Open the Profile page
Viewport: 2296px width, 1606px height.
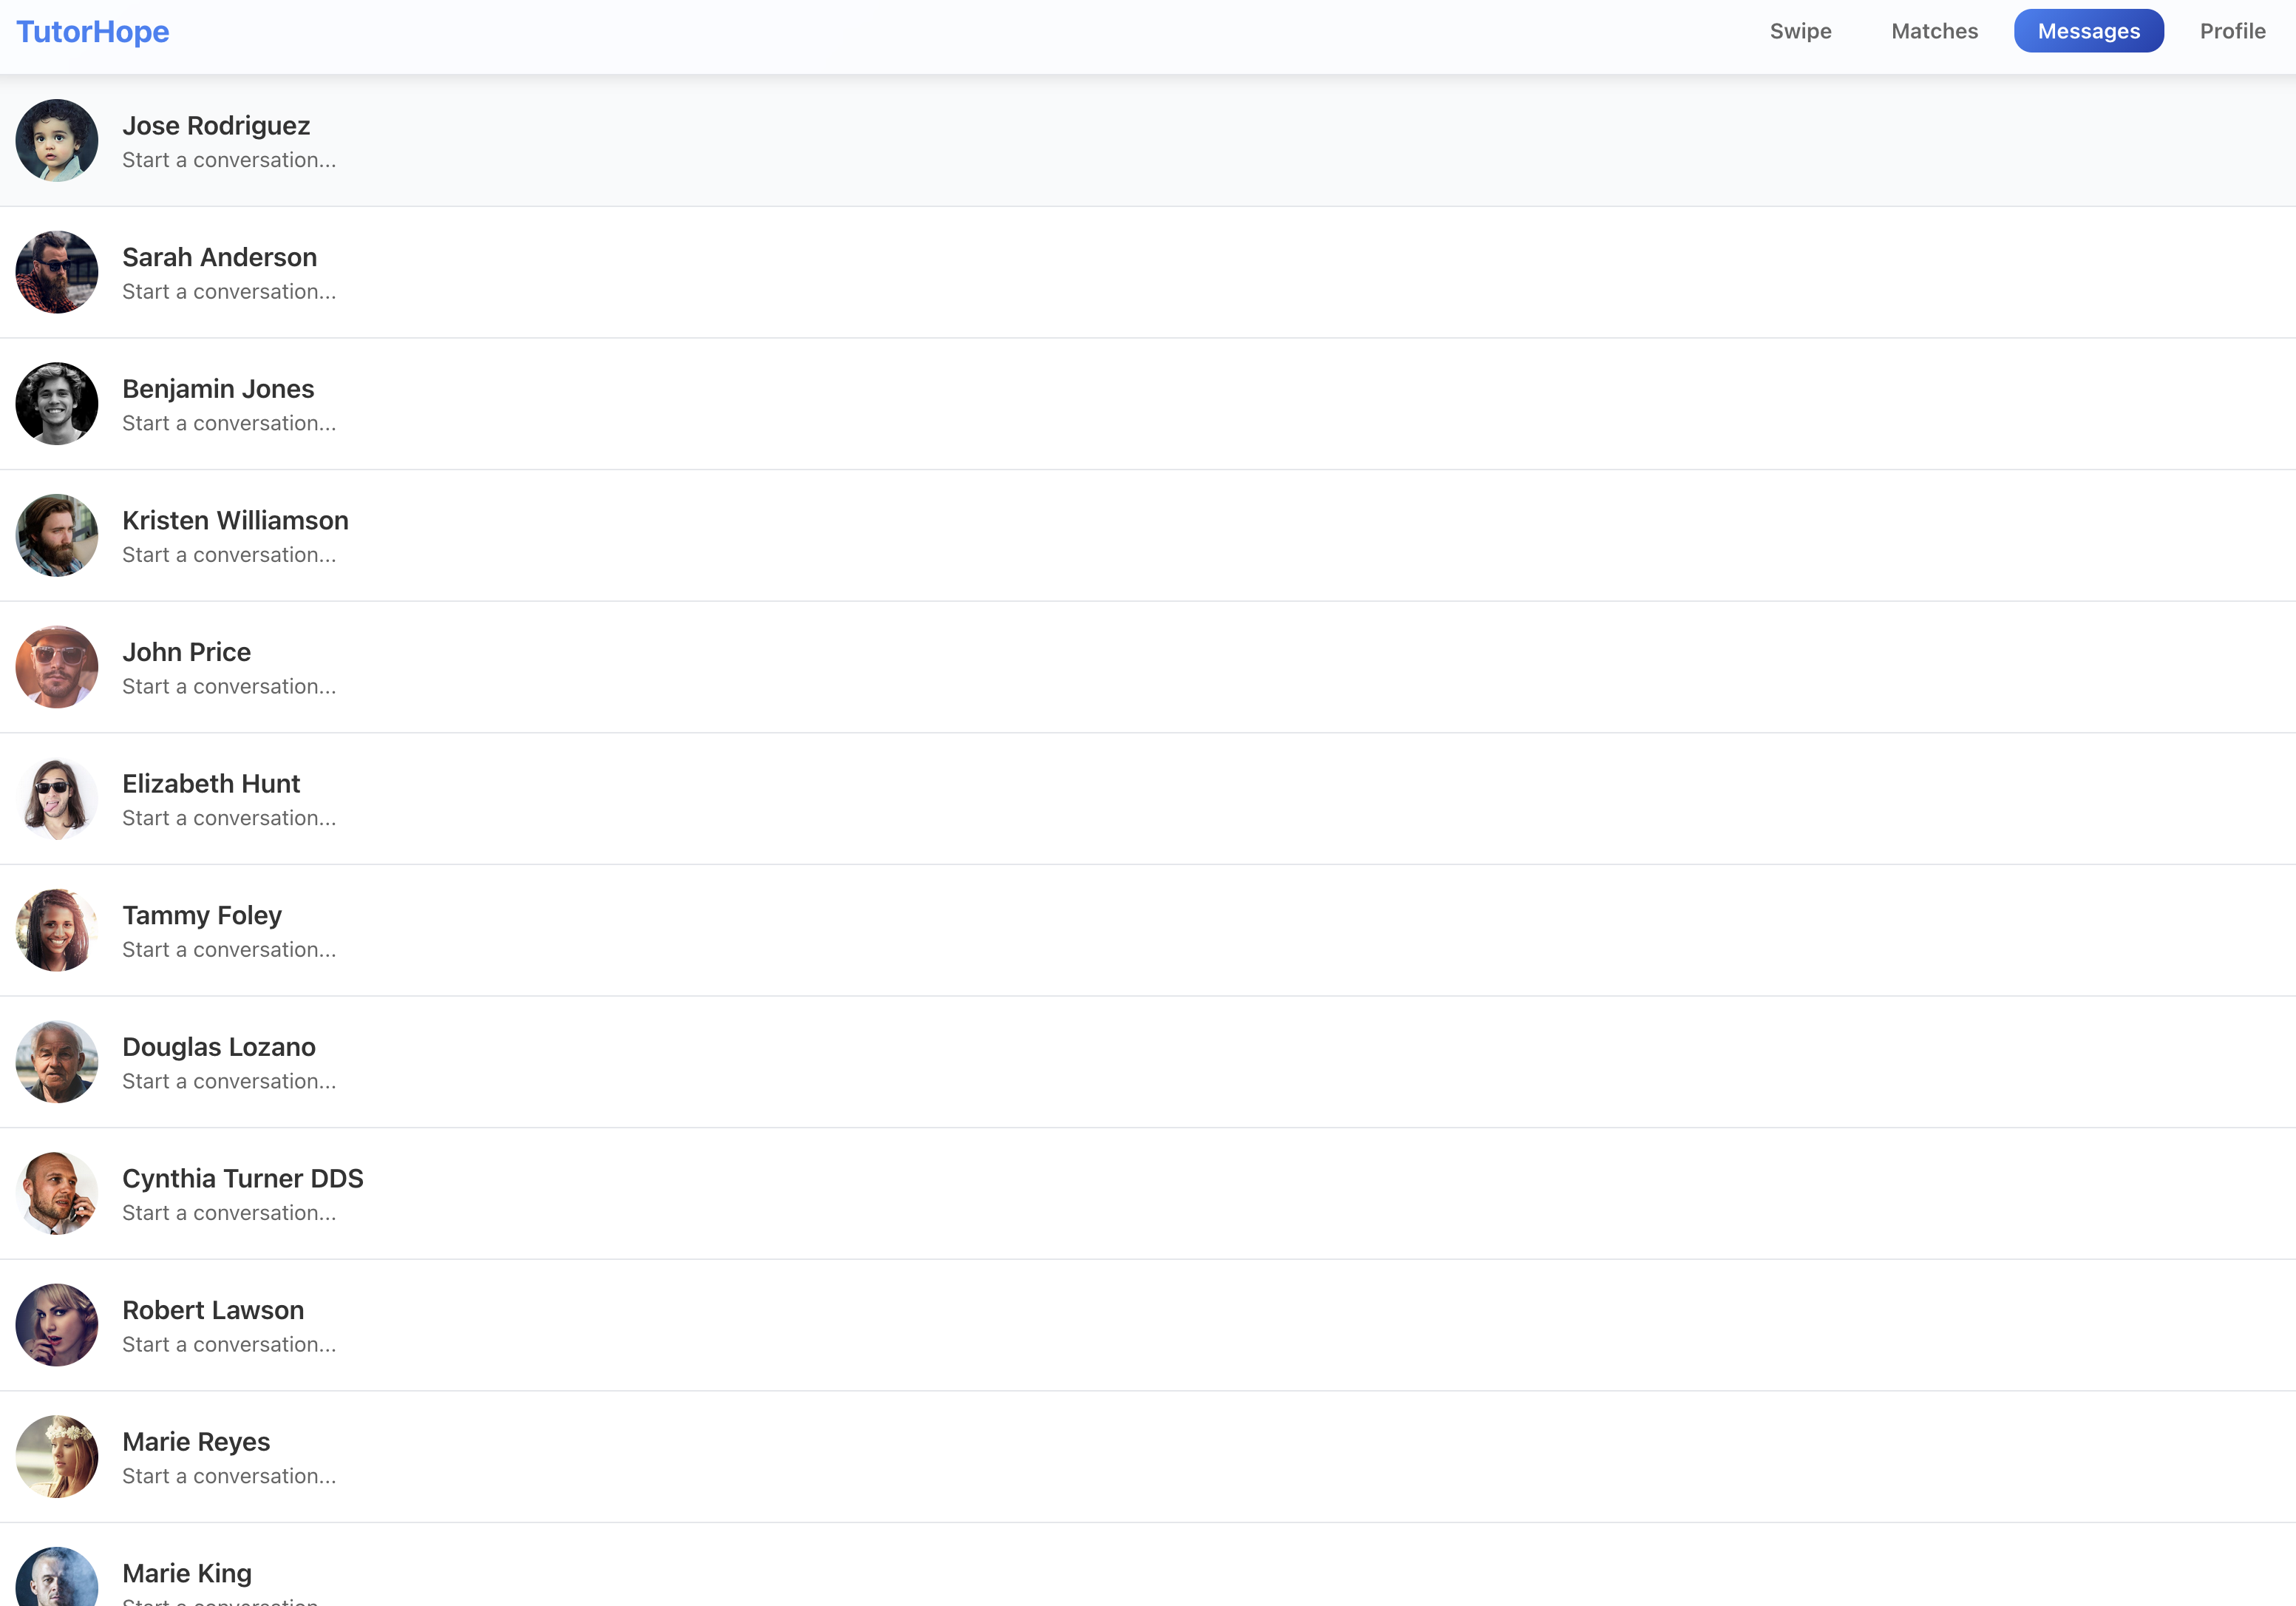coord(2232,31)
